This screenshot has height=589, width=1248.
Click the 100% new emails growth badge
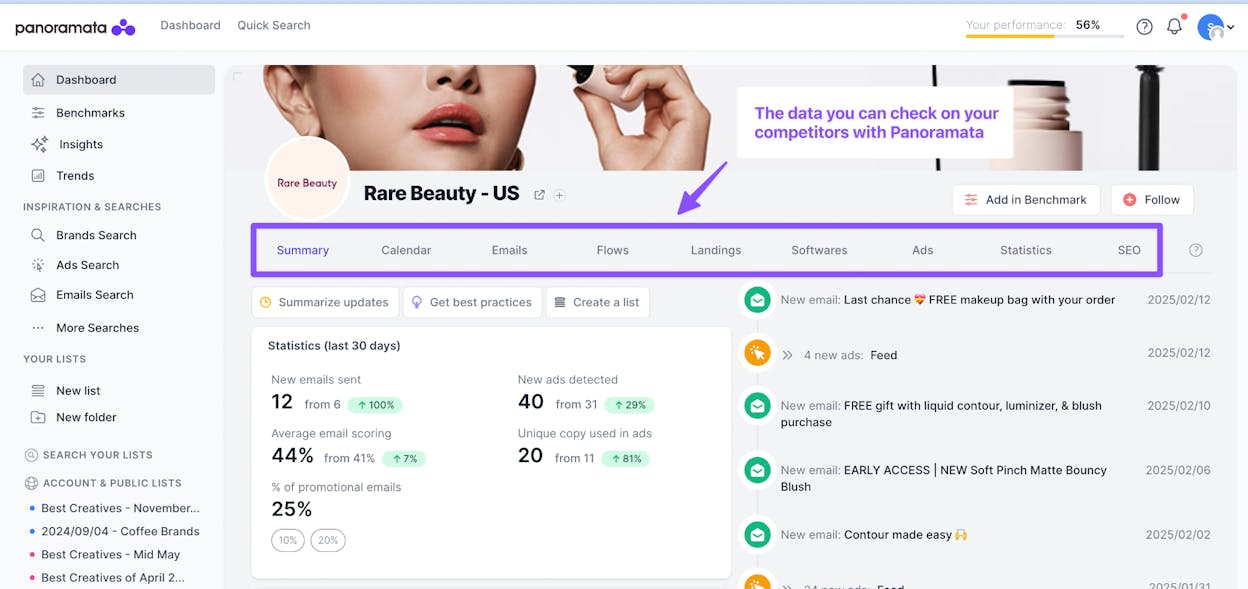coord(375,405)
